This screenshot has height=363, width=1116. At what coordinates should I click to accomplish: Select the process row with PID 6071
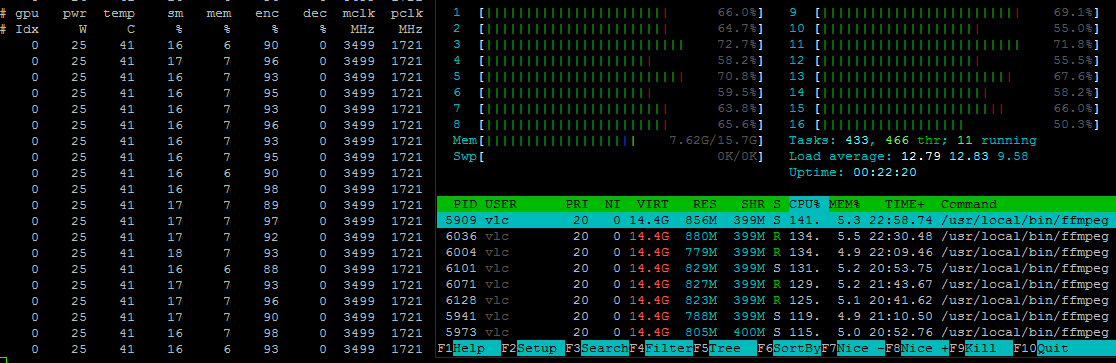coord(777,284)
